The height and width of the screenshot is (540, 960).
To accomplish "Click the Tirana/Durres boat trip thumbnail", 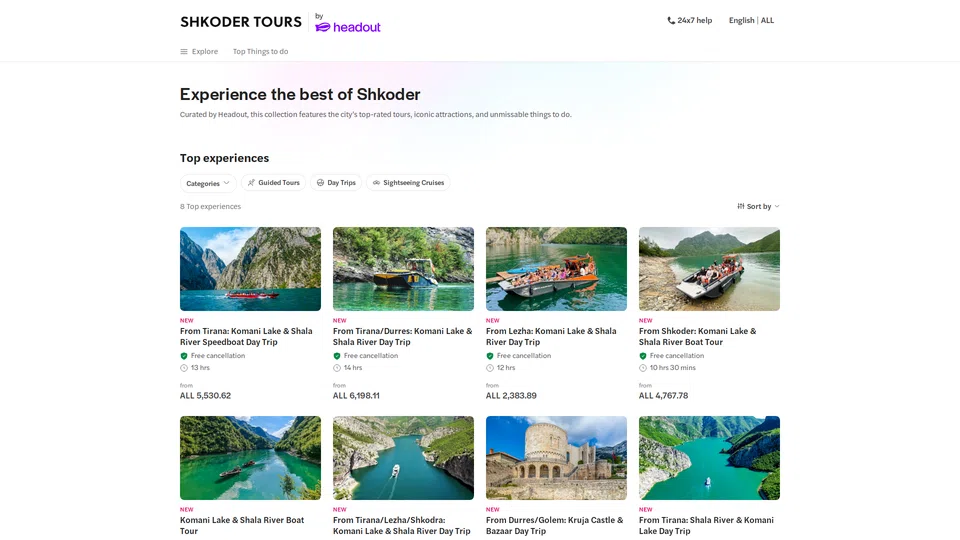I will [x=403, y=269].
